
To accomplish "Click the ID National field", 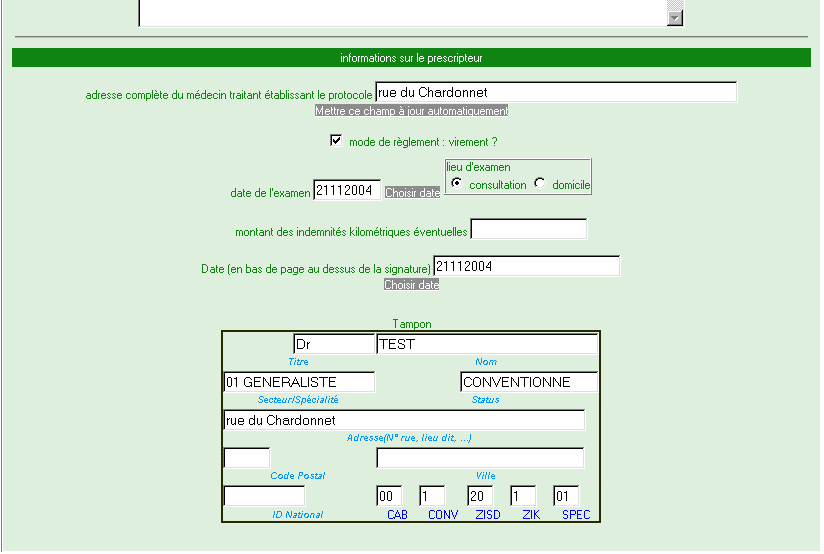I will (264, 496).
